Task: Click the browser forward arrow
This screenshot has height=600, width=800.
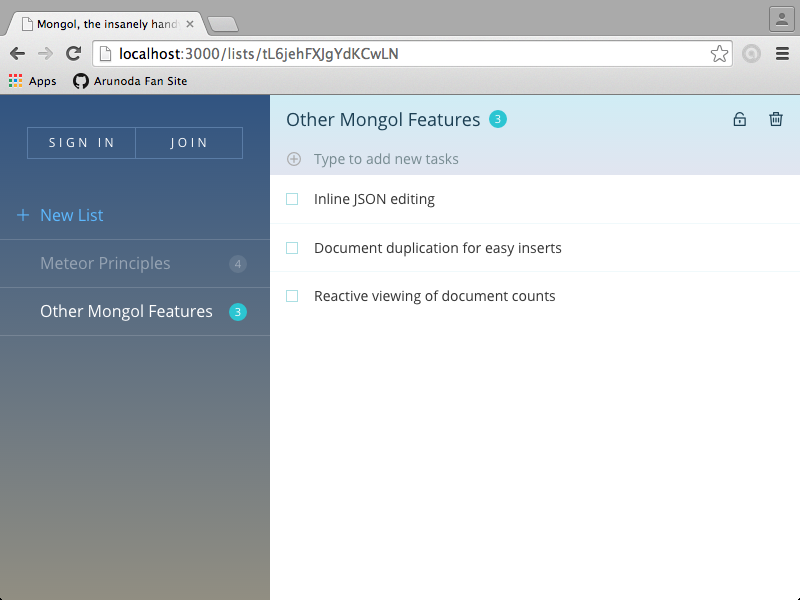Action: pos(45,54)
